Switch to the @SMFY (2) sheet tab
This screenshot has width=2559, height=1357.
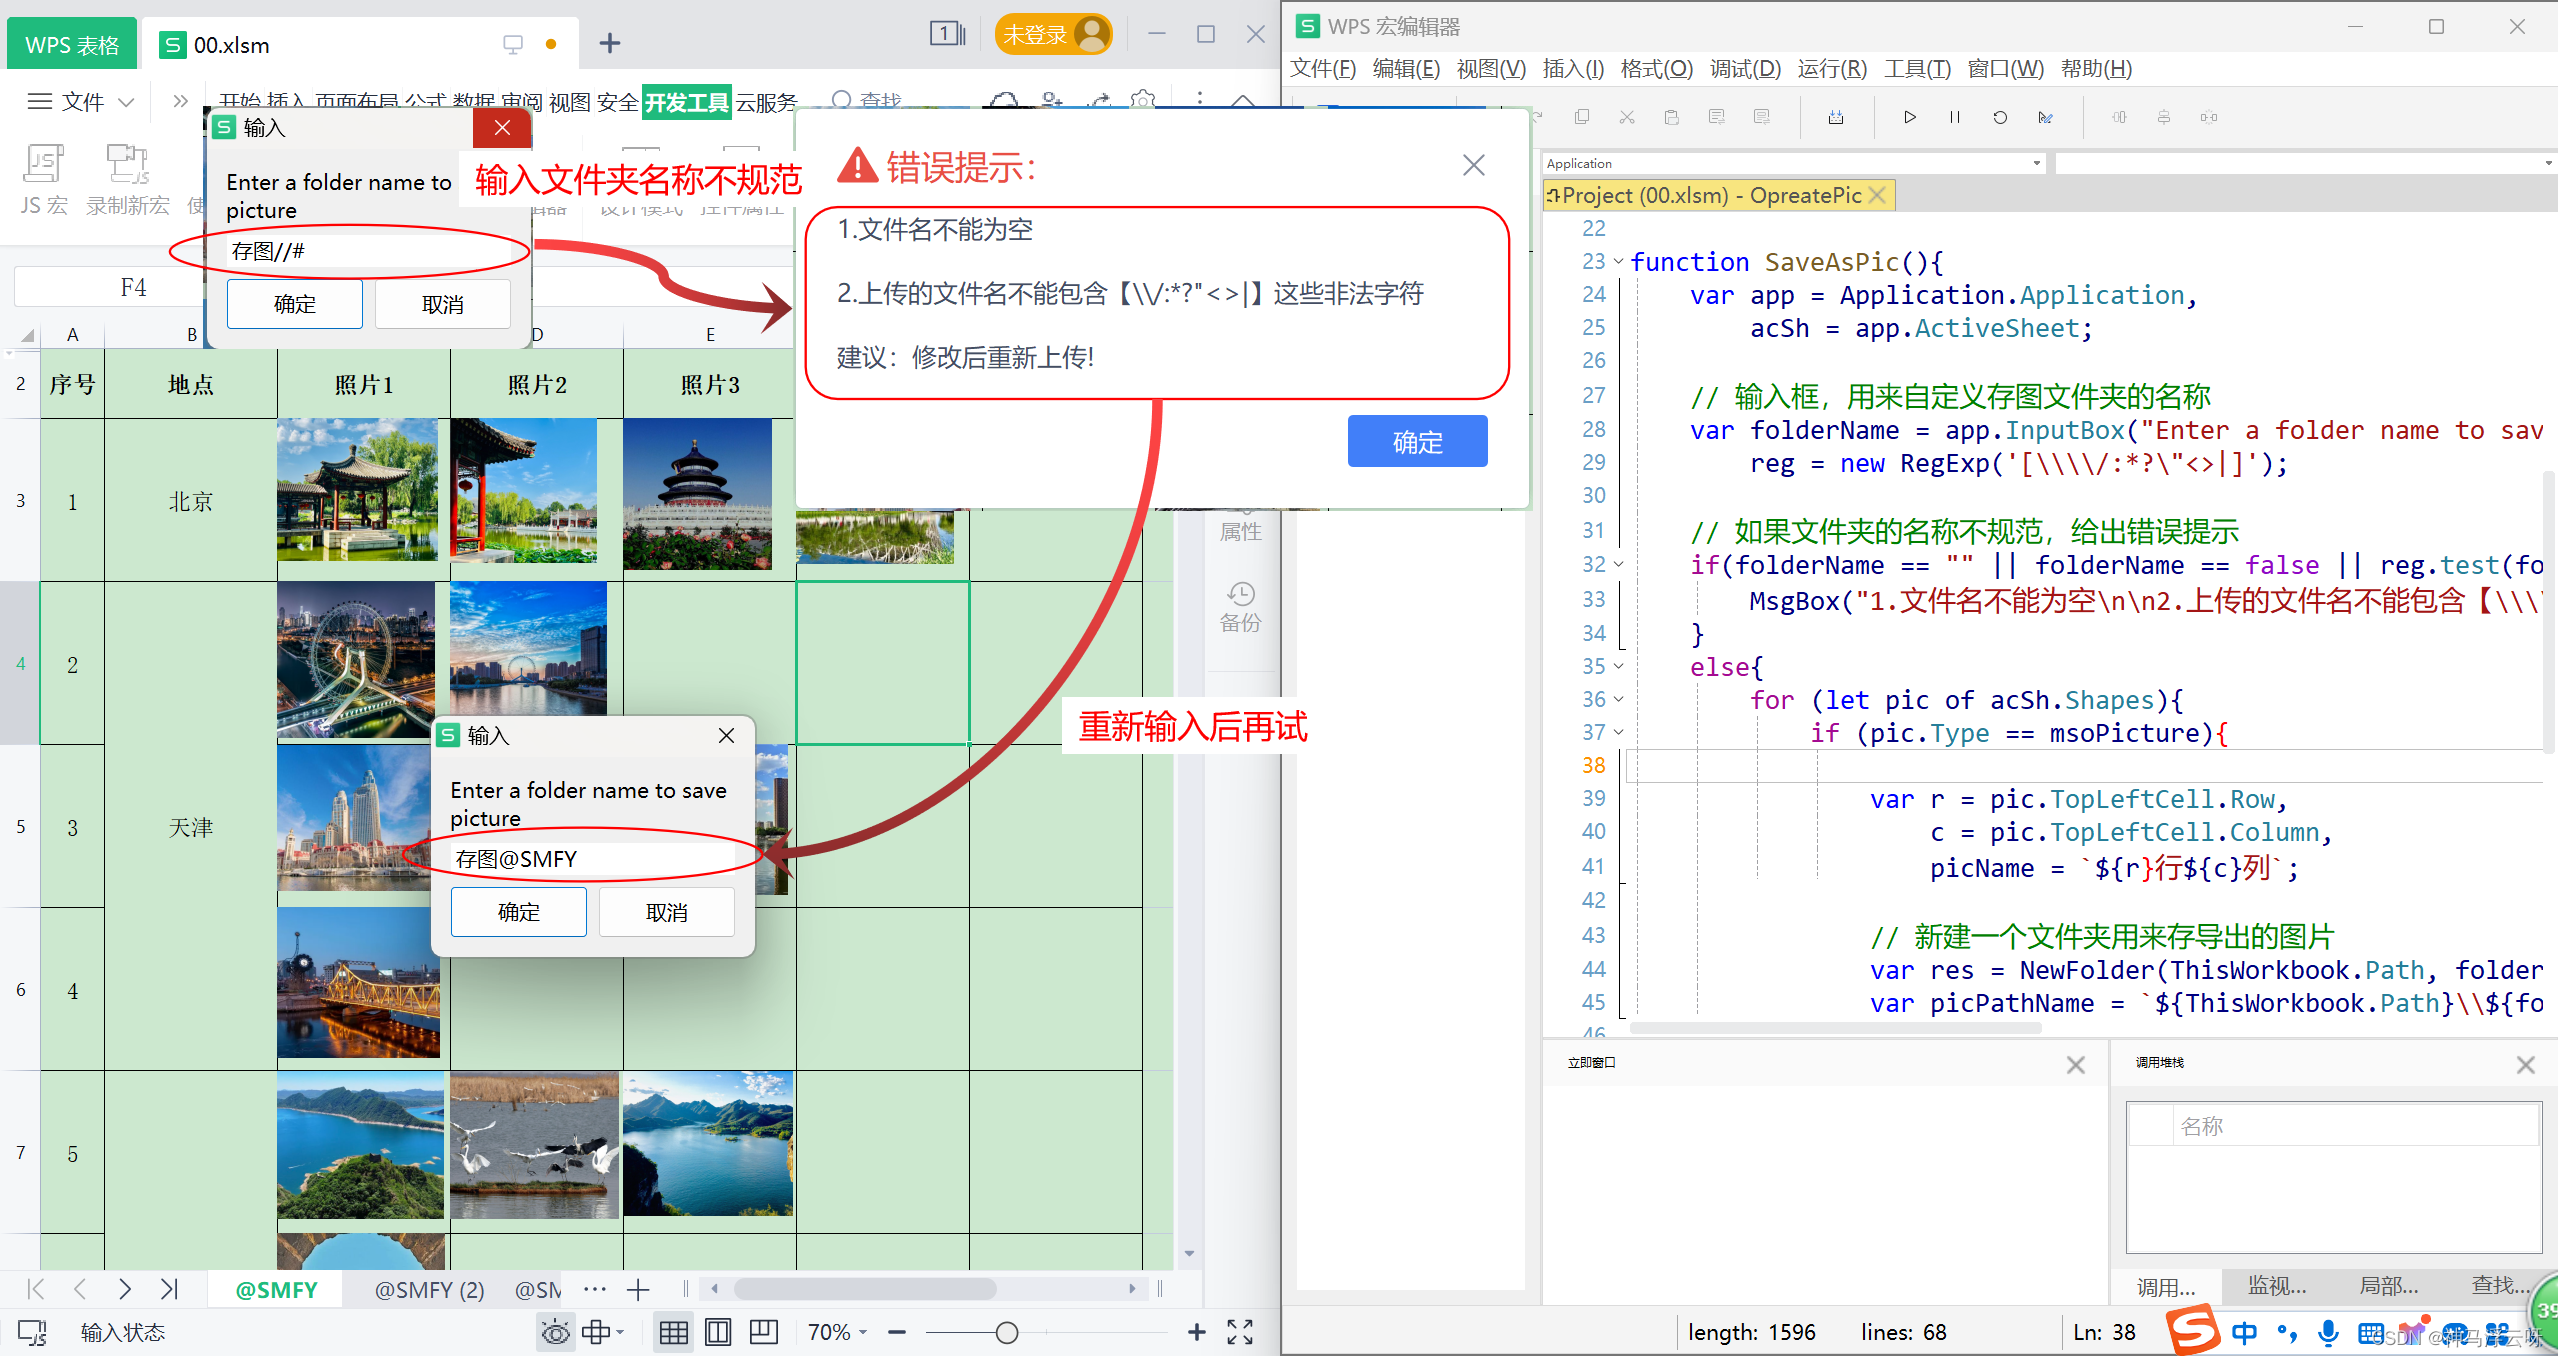click(x=429, y=1290)
